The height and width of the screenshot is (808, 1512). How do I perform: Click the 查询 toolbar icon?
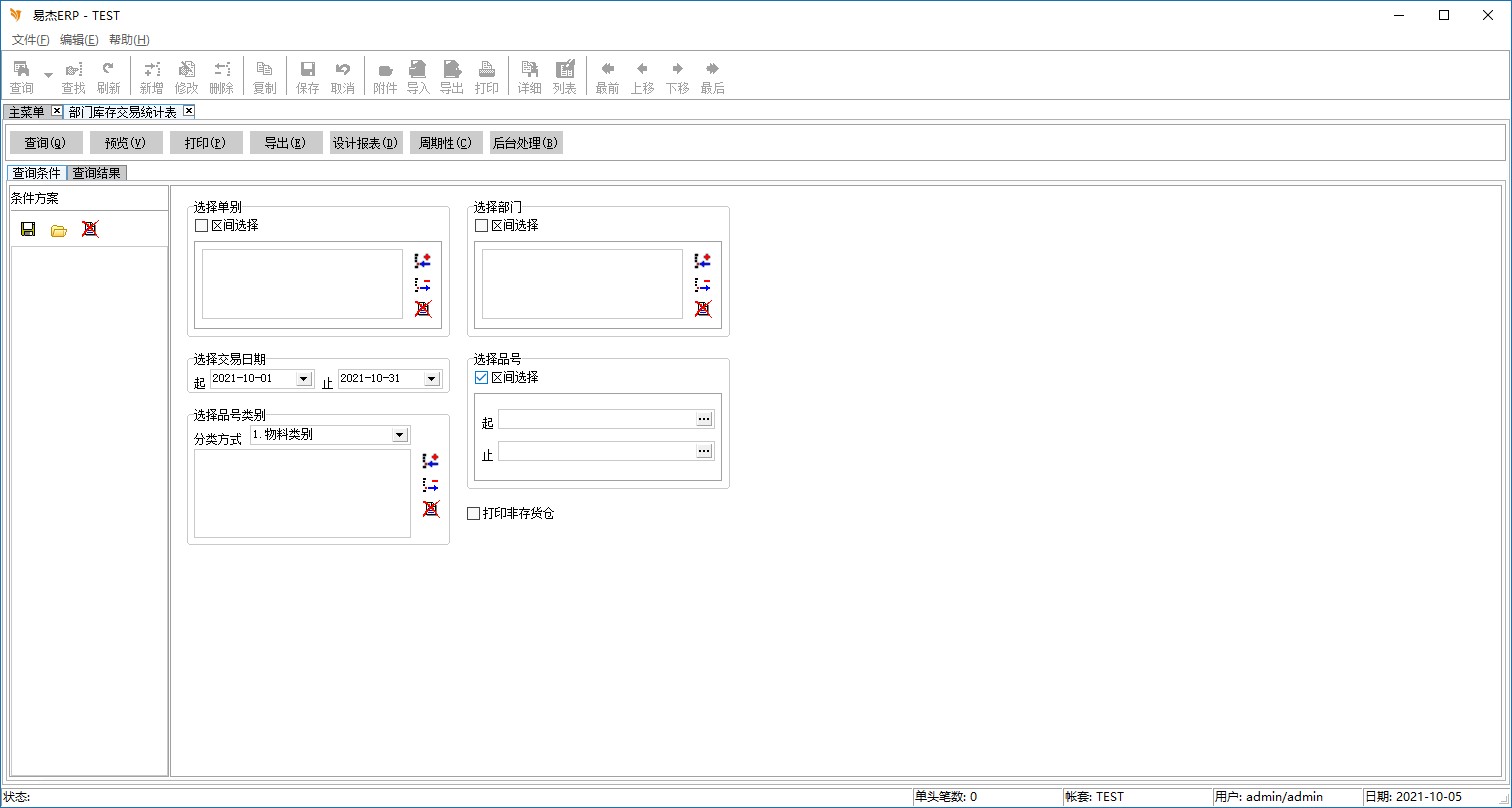(x=21, y=70)
